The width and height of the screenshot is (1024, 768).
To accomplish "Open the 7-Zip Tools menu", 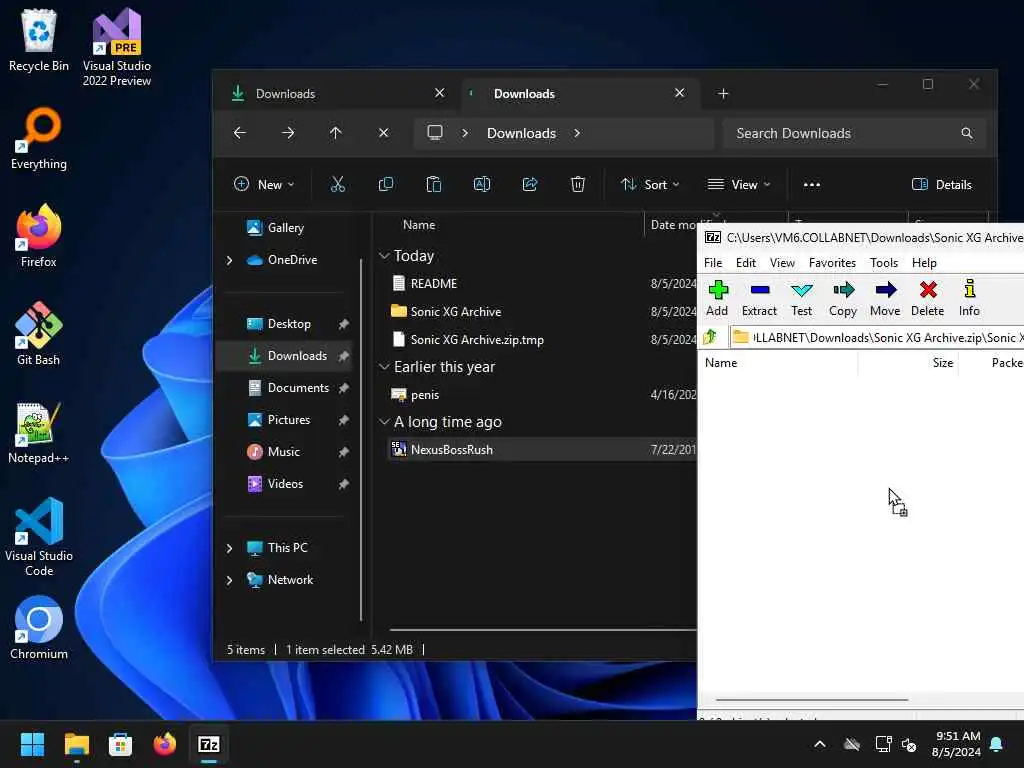I will pos(884,263).
